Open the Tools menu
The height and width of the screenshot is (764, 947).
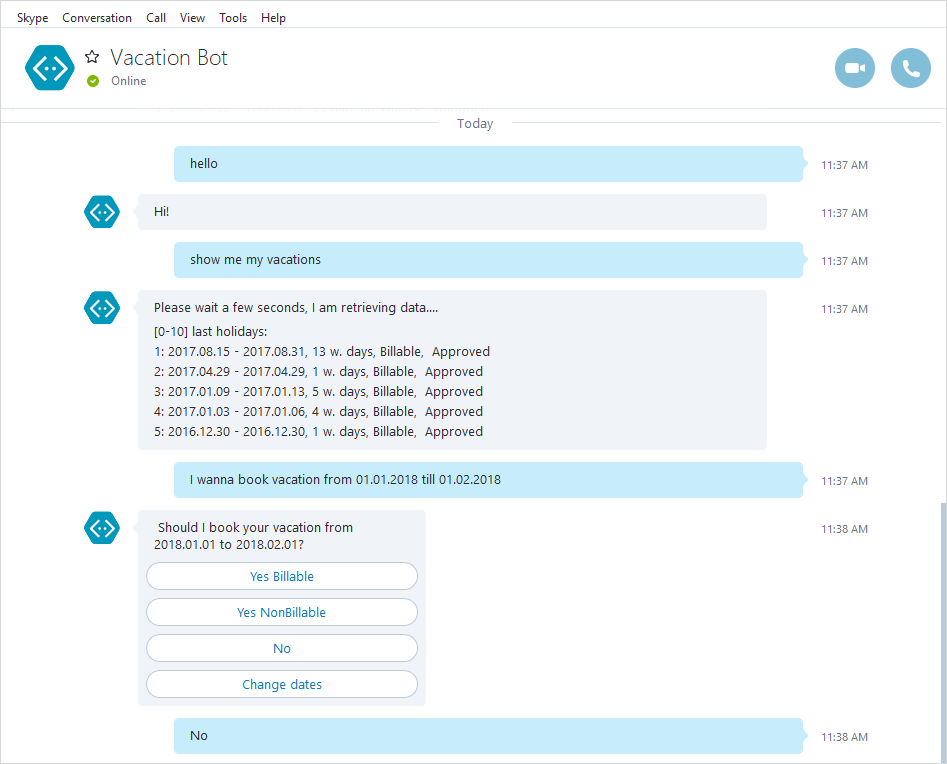tap(233, 17)
